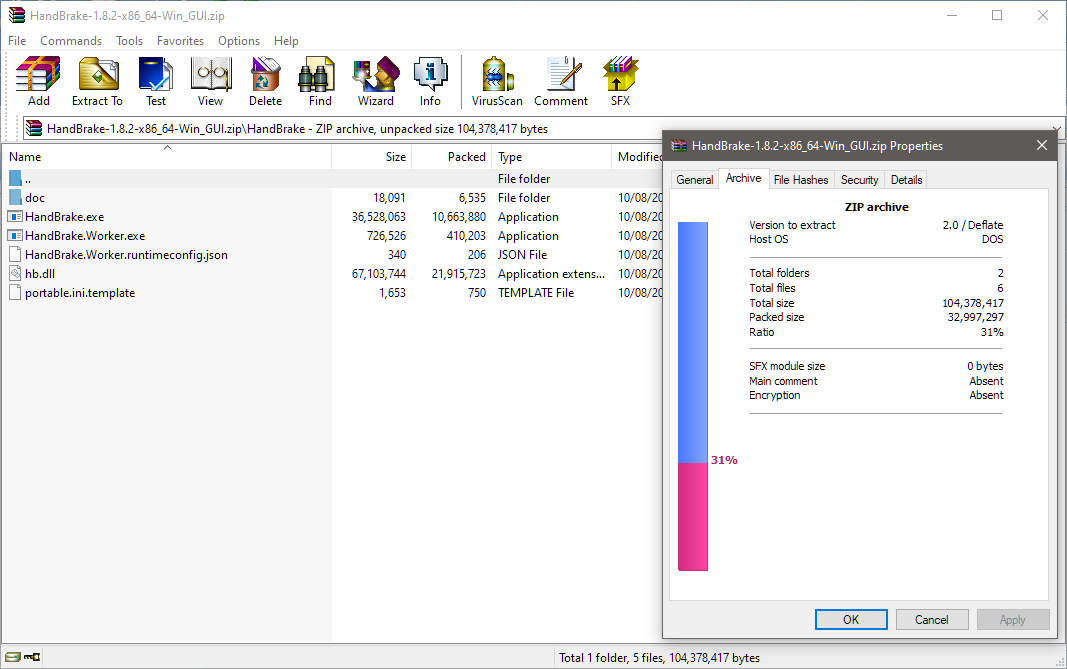
Task: Click the Add toolbar icon
Action: 38,74
